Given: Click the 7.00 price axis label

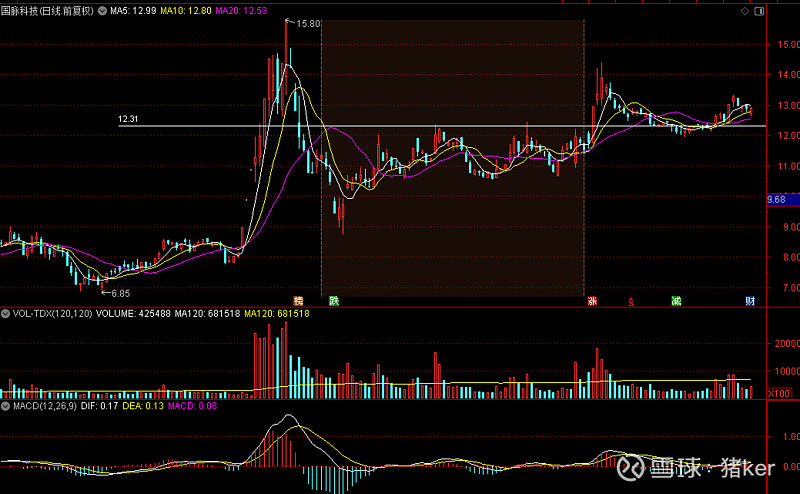Looking at the screenshot, I should (x=789, y=288).
